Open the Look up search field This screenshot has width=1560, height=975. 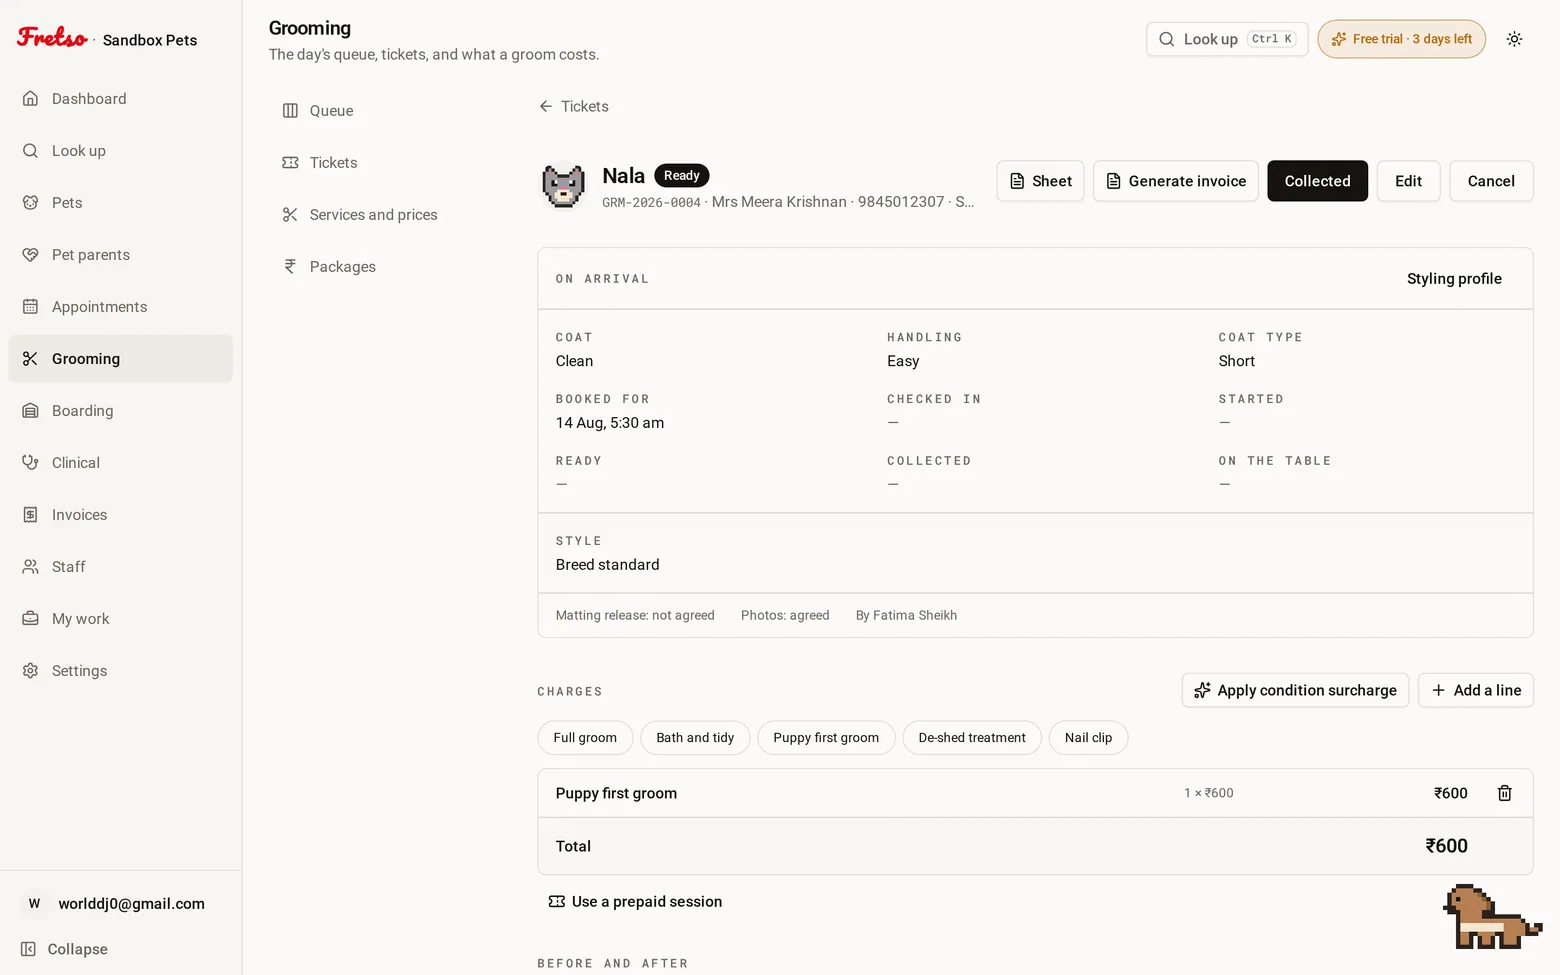[x=1227, y=39]
